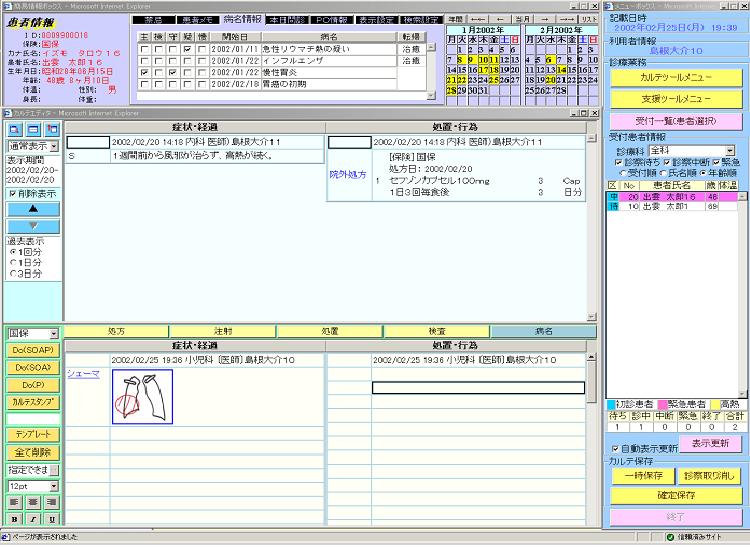Click the third window layout icon
Image resolution: width=750 pixels, height=547 pixels.
(50, 130)
